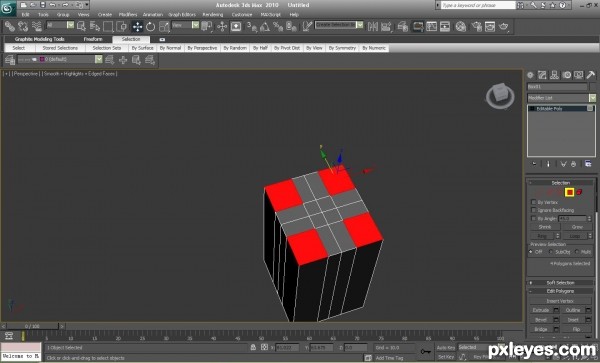
Task: Collapse the Selection rollout
Action: 560,183
